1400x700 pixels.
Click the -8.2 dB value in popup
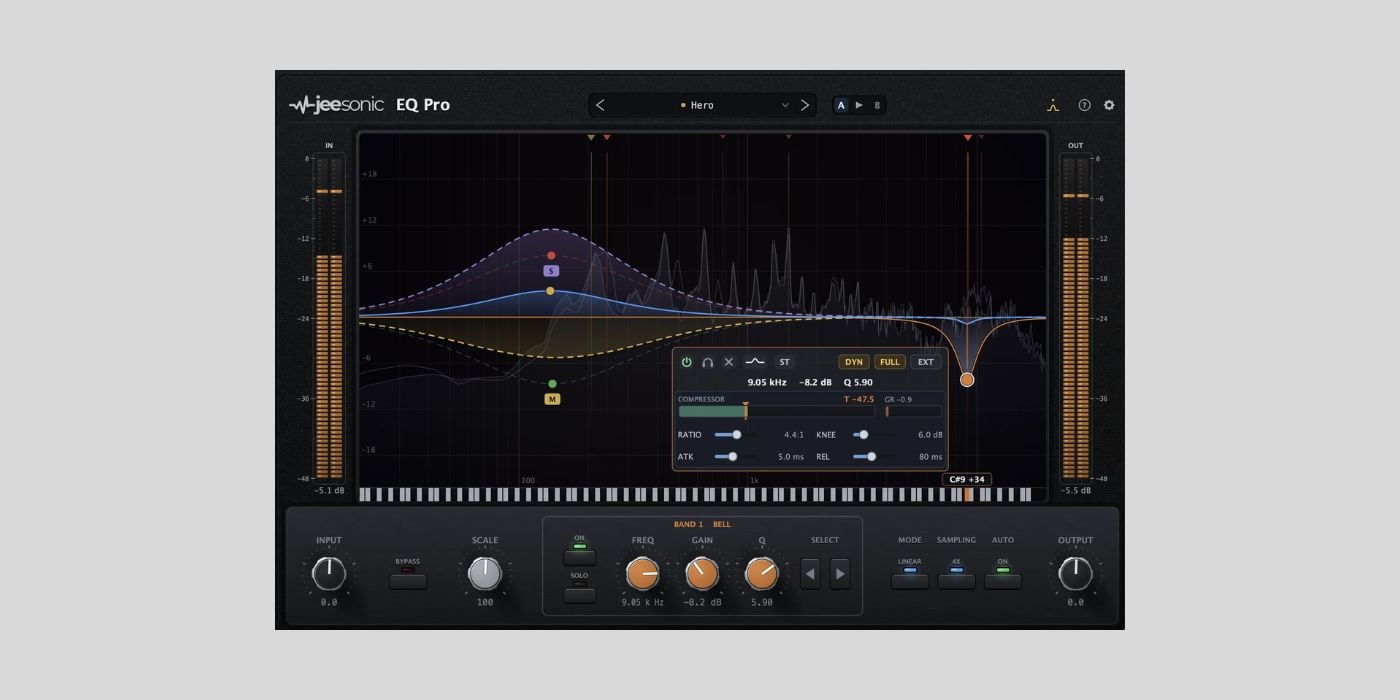(815, 382)
